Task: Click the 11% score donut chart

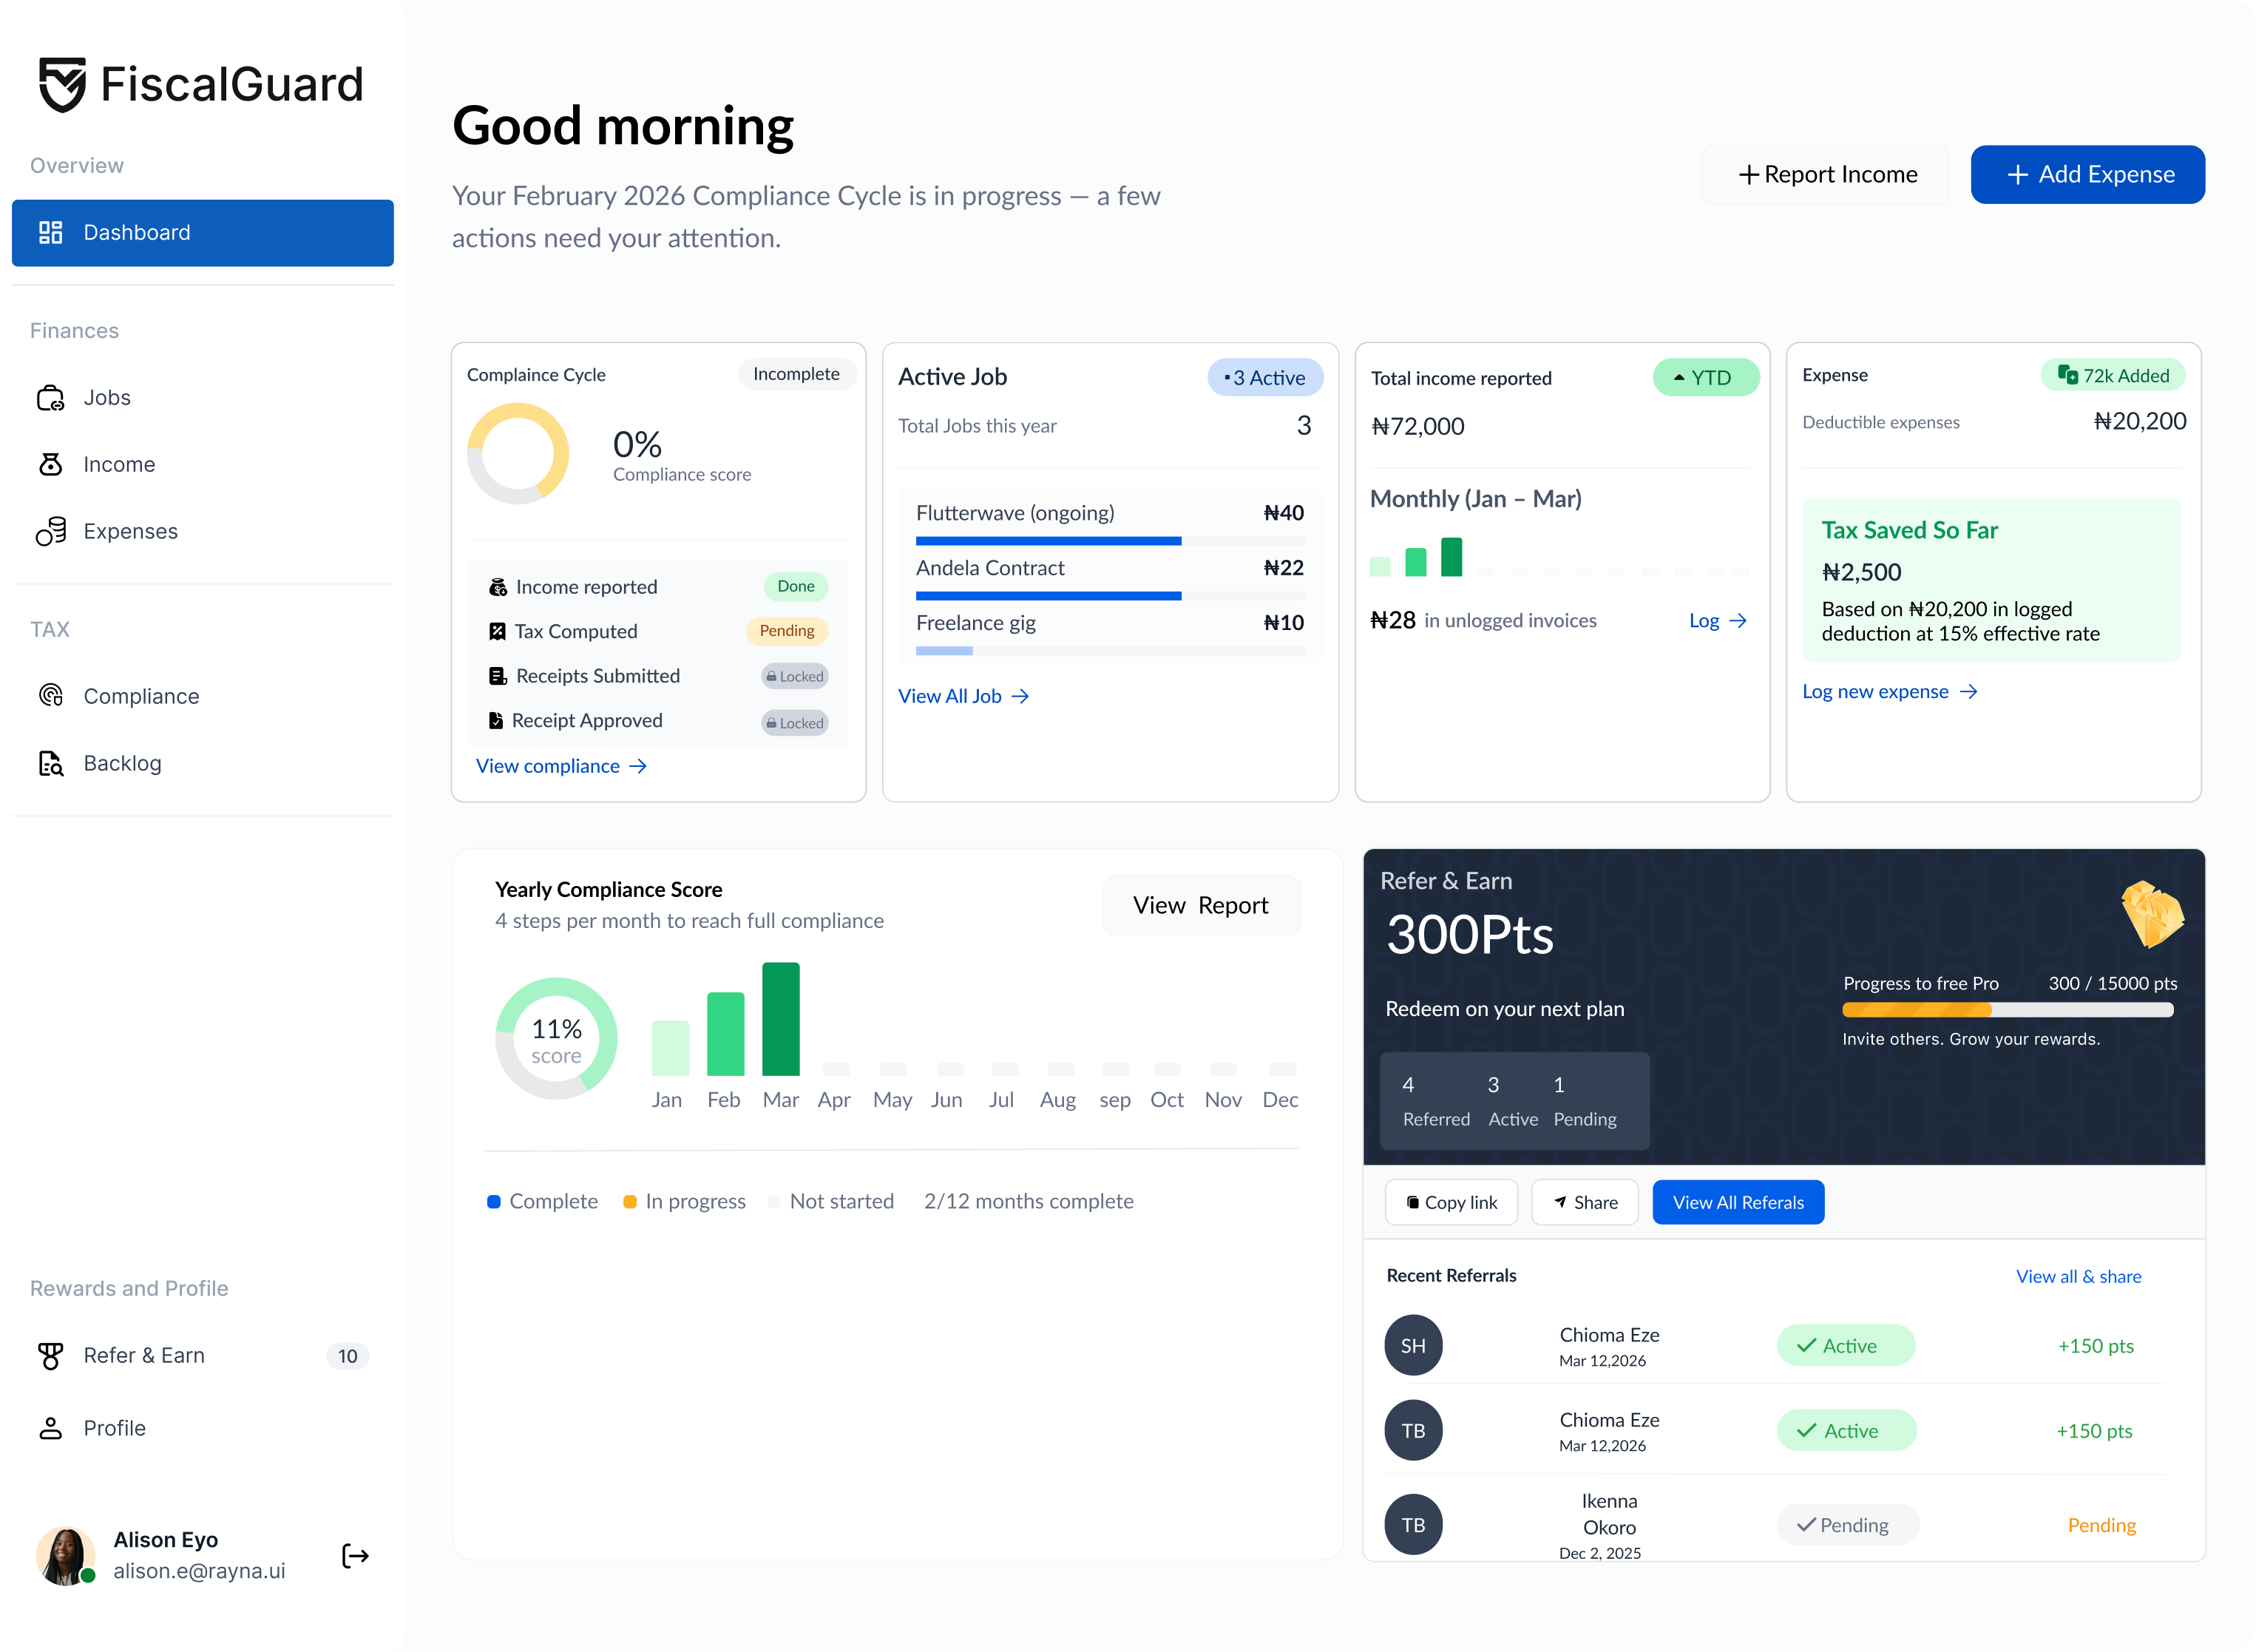Action: pos(556,1038)
